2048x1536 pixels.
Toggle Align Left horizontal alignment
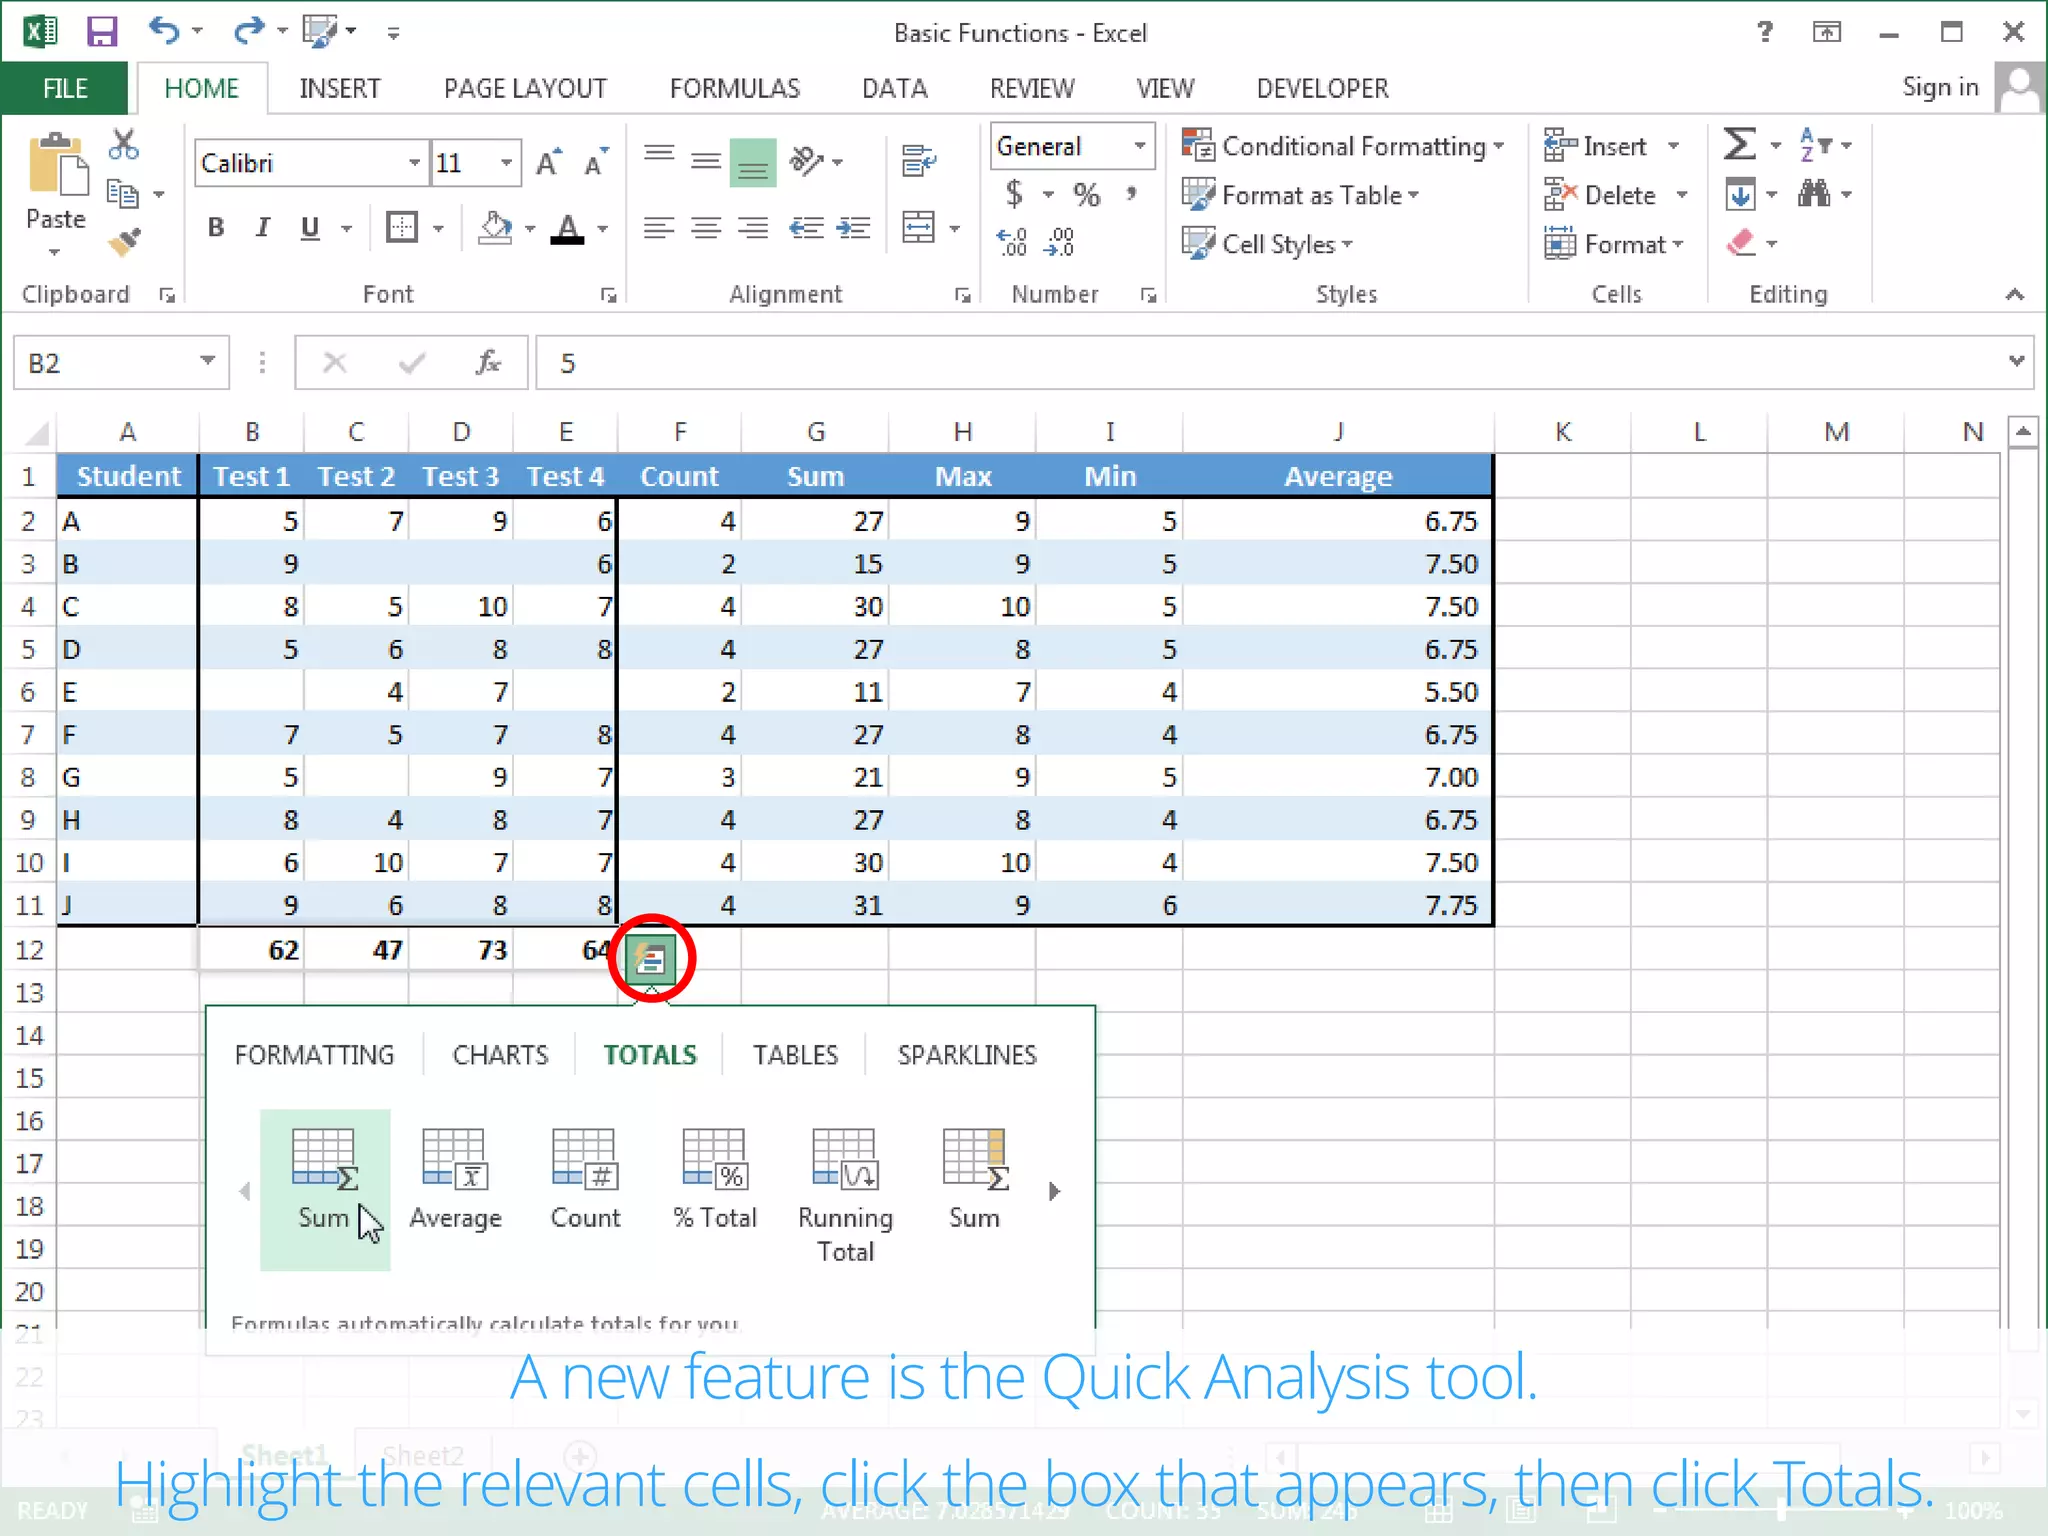[x=659, y=228]
